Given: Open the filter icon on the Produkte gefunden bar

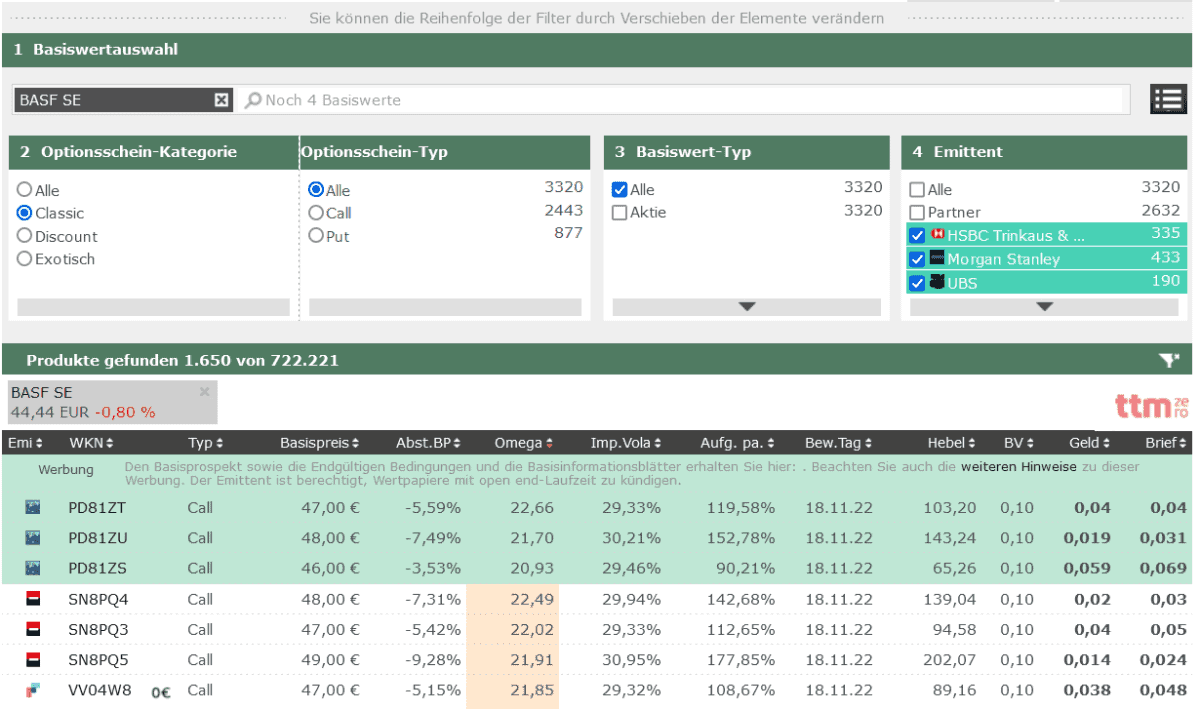Looking at the screenshot, I should click(1168, 358).
